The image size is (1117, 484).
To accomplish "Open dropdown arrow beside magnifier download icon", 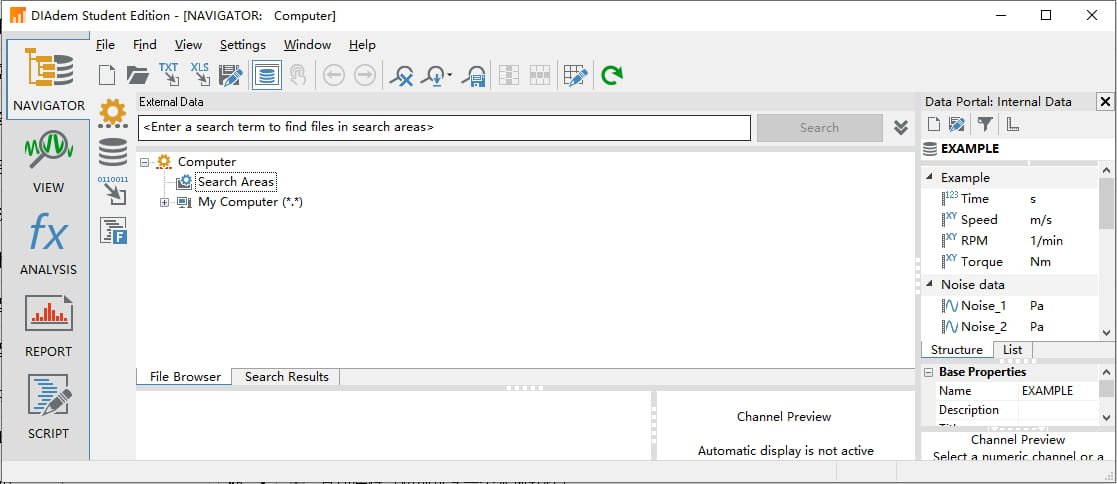I will (x=450, y=75).
